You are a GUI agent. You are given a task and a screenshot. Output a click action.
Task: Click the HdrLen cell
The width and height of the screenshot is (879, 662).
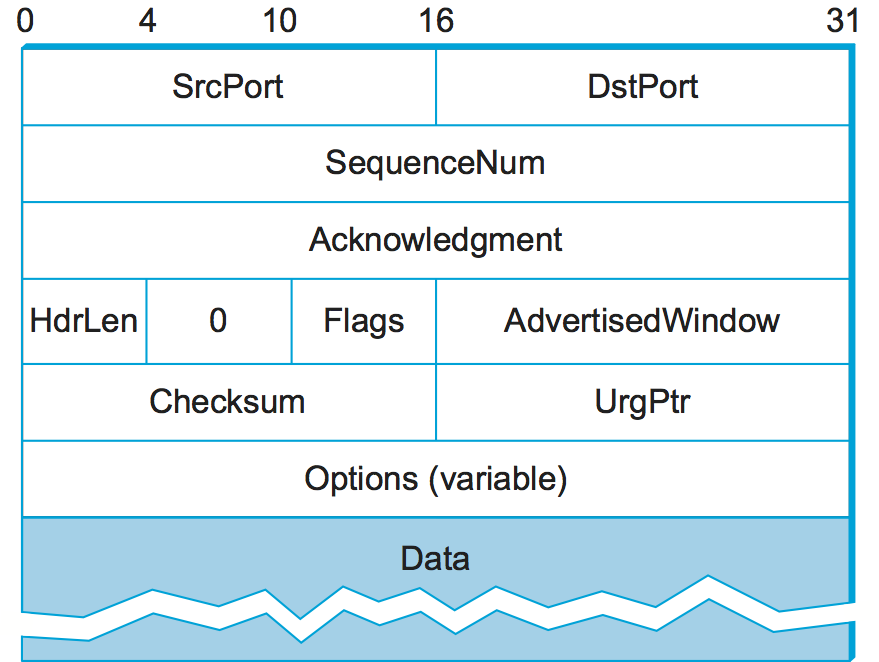84,321
